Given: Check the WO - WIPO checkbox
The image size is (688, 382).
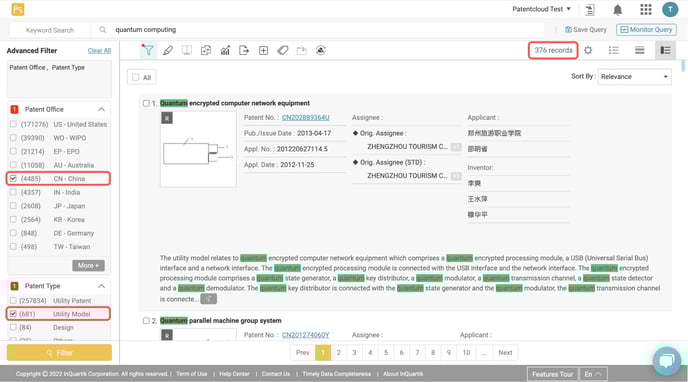Looking at the screenshot, I should [13, 138].
